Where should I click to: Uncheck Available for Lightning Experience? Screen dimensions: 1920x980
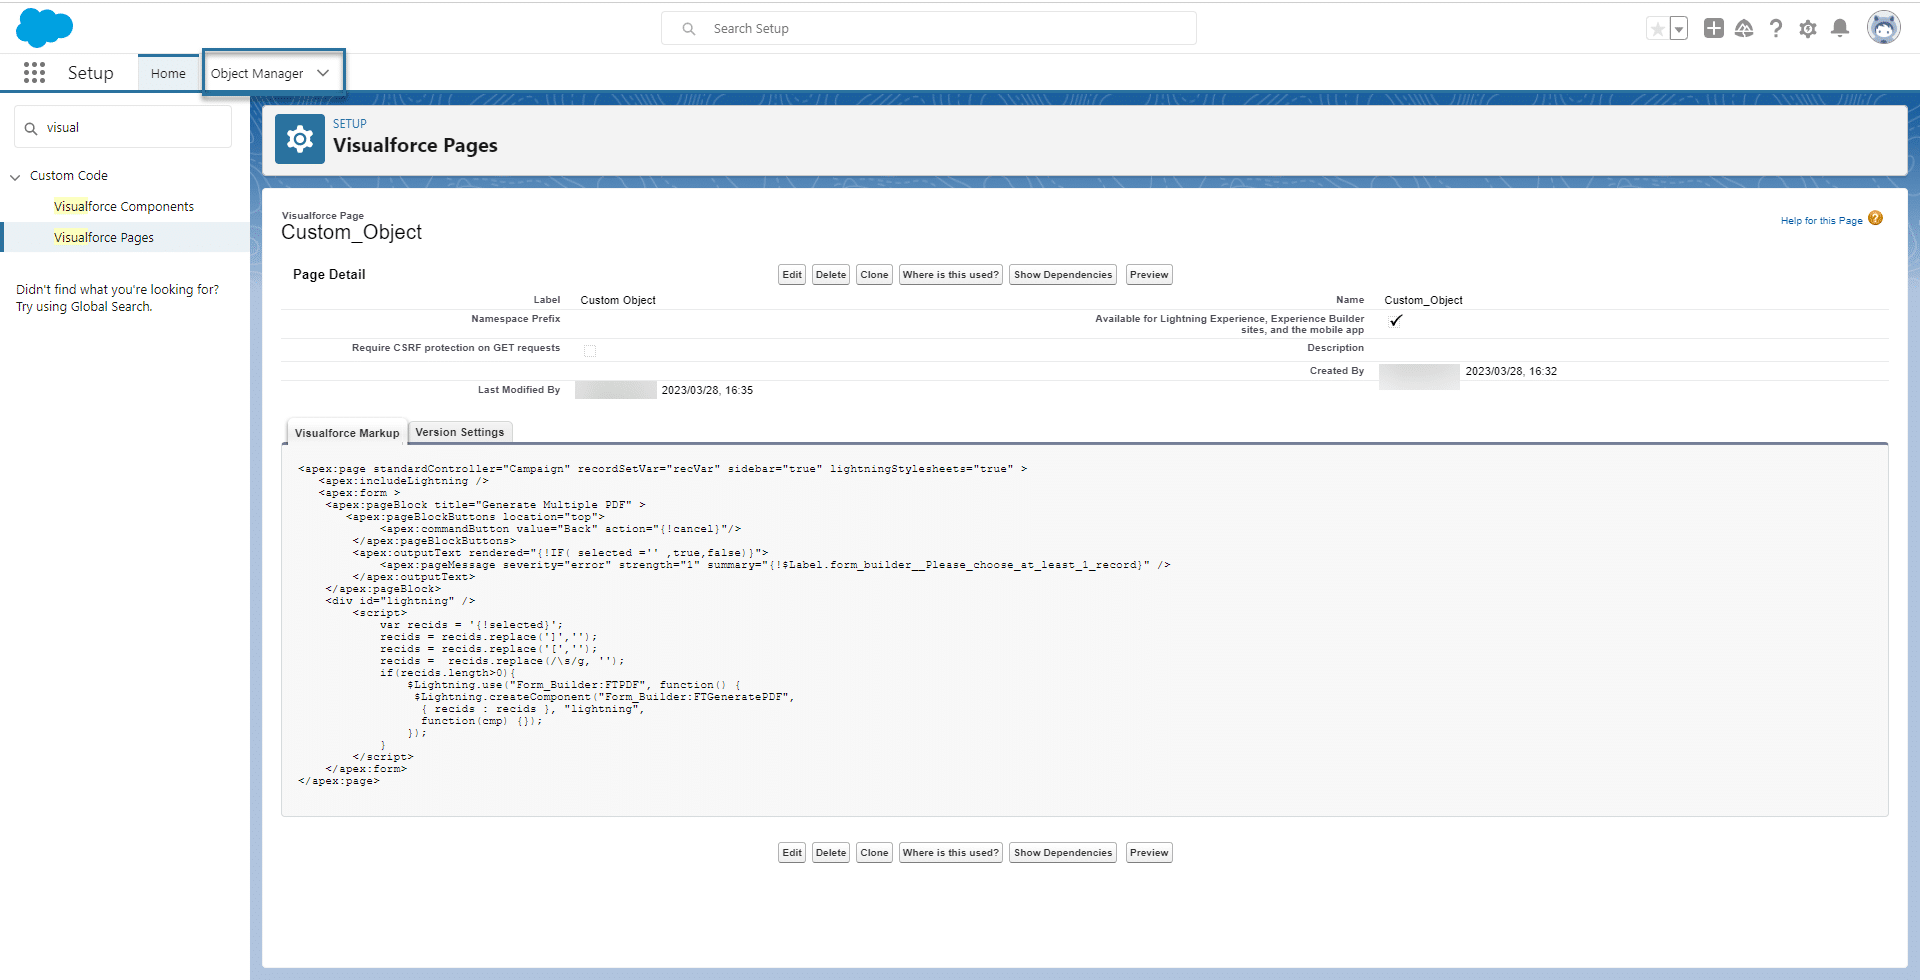pos(1396,321)
